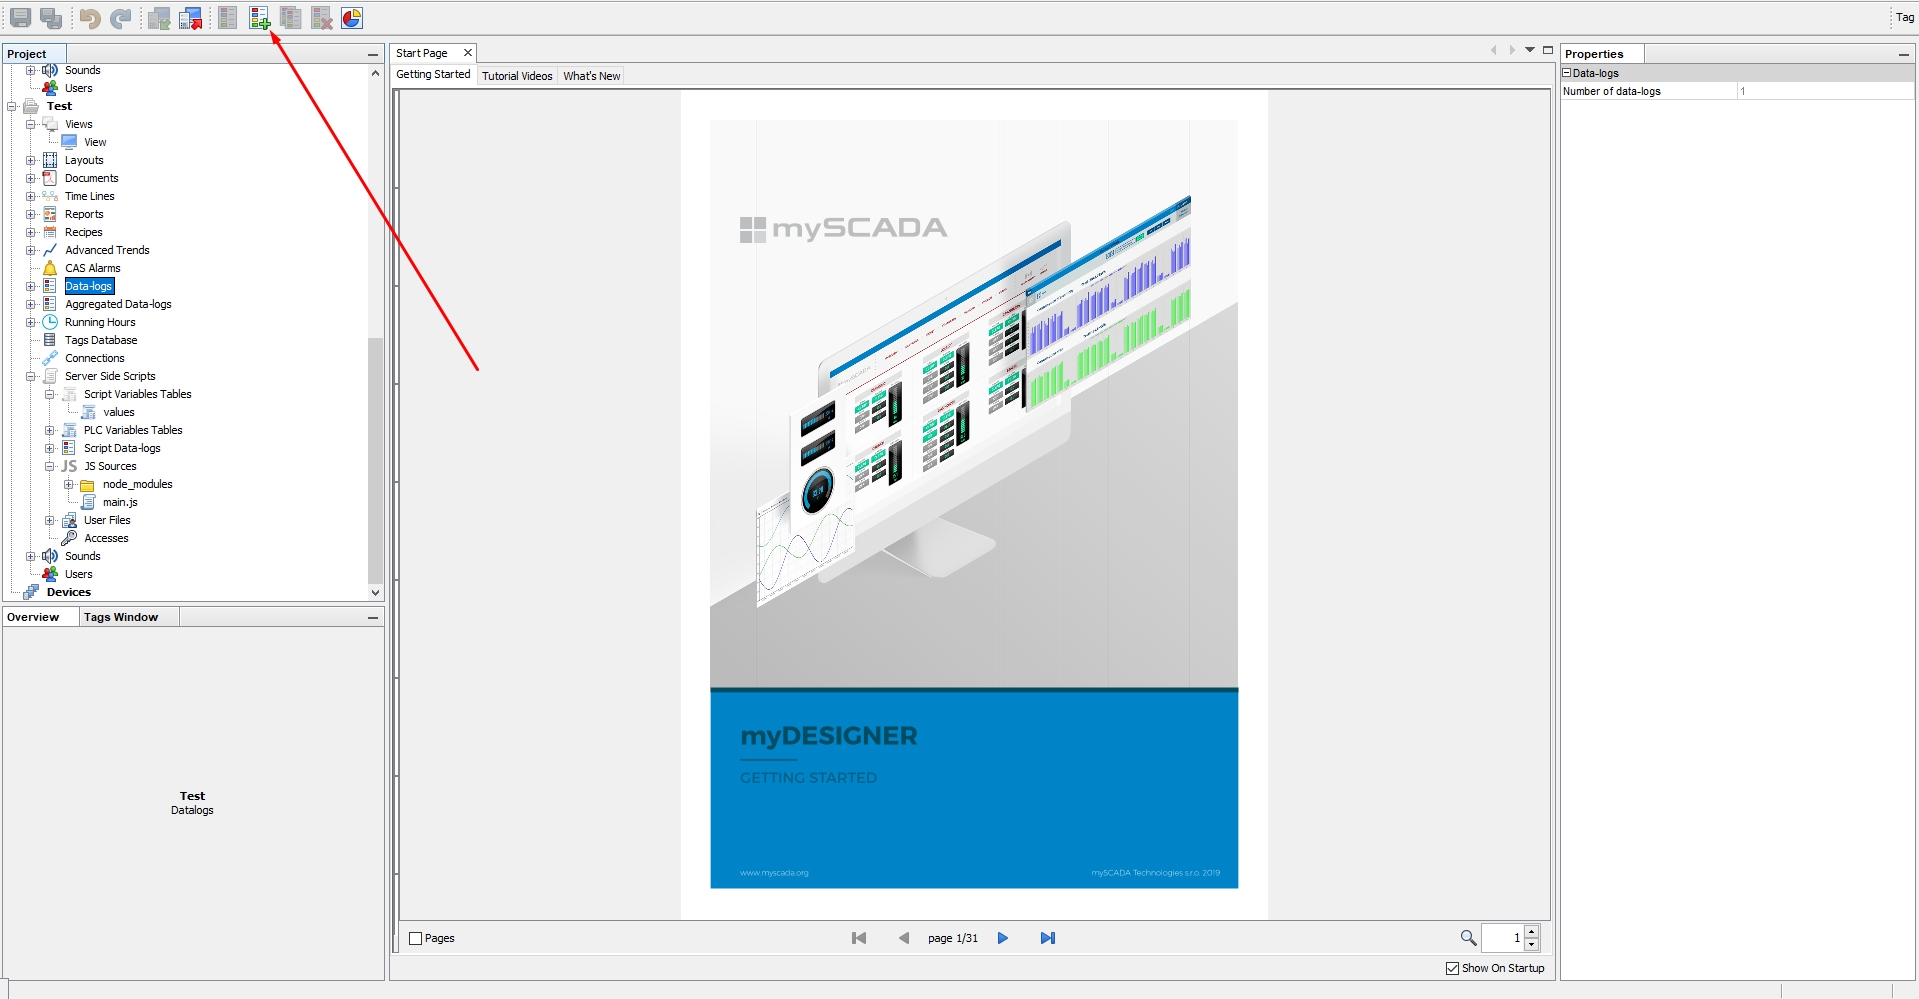This screenshot has height=999, width=1919.
Task: Click the download-from-device icon with green arrow
Action: [x=159, y=18]
